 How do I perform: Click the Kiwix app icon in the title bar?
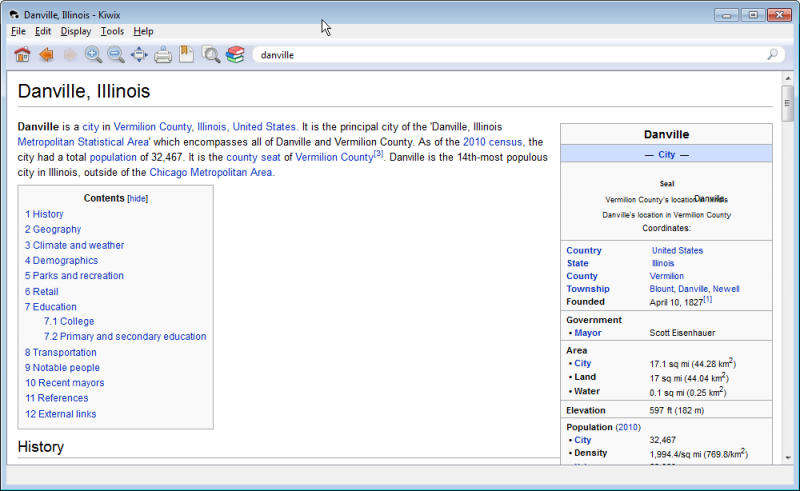click(x=15, y=15)
